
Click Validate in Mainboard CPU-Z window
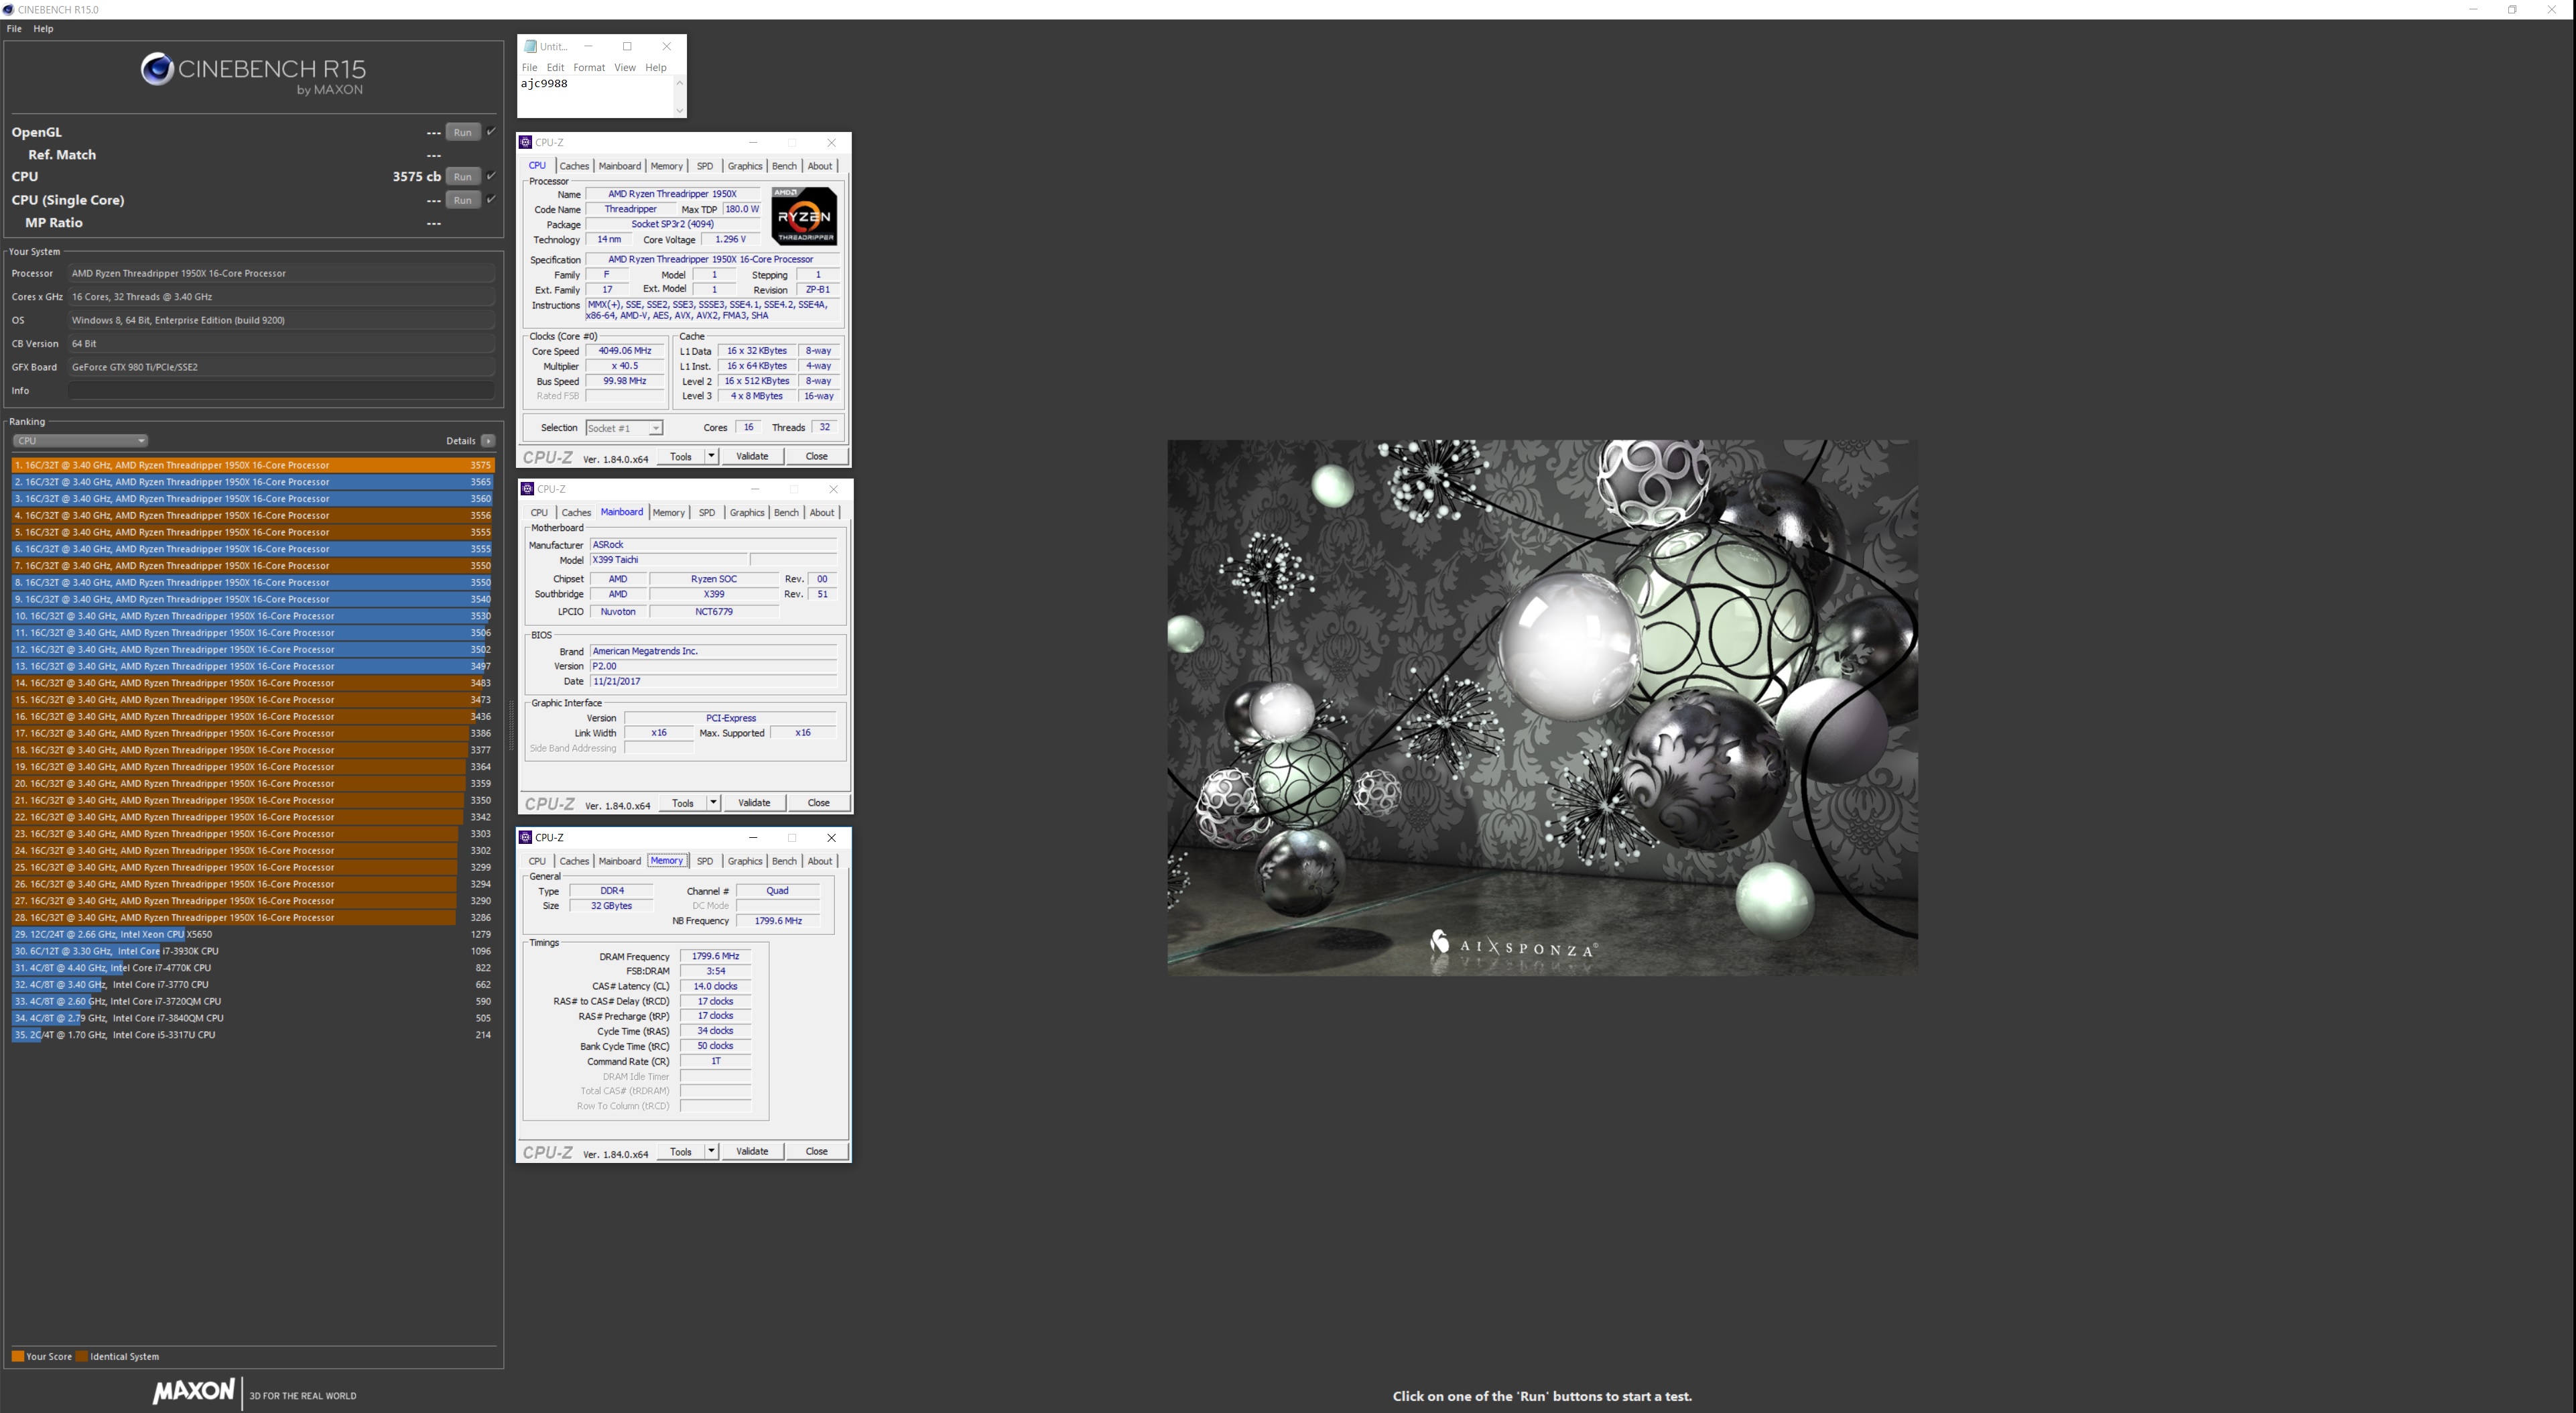(x=754, y=803)
